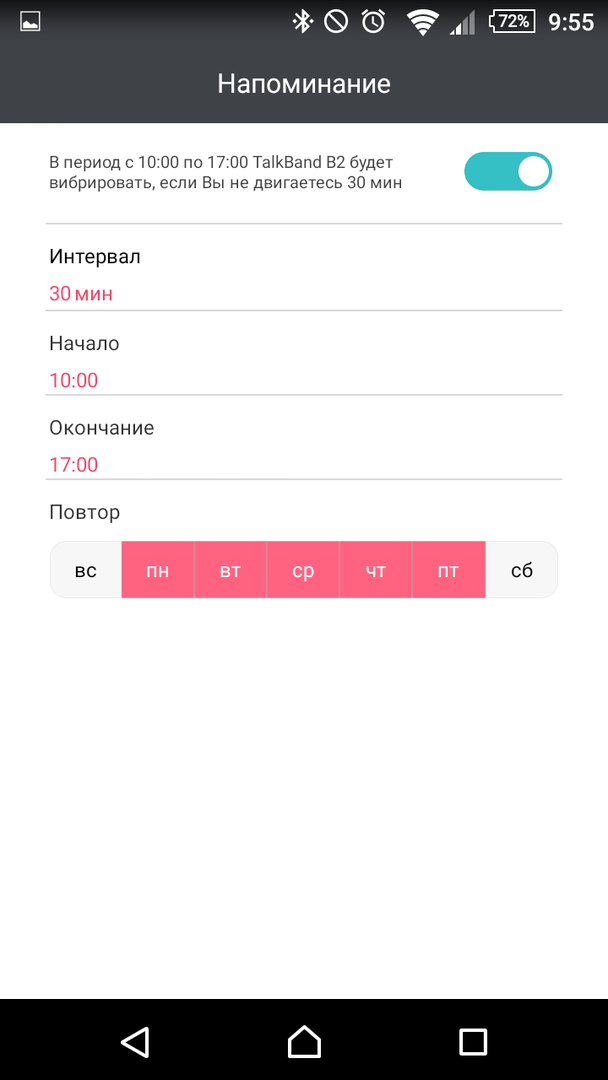The height and width of the screenshot is (1080, 608).
Task: Open the interval selector showing 30 мин
Action: tap(81, 294)
